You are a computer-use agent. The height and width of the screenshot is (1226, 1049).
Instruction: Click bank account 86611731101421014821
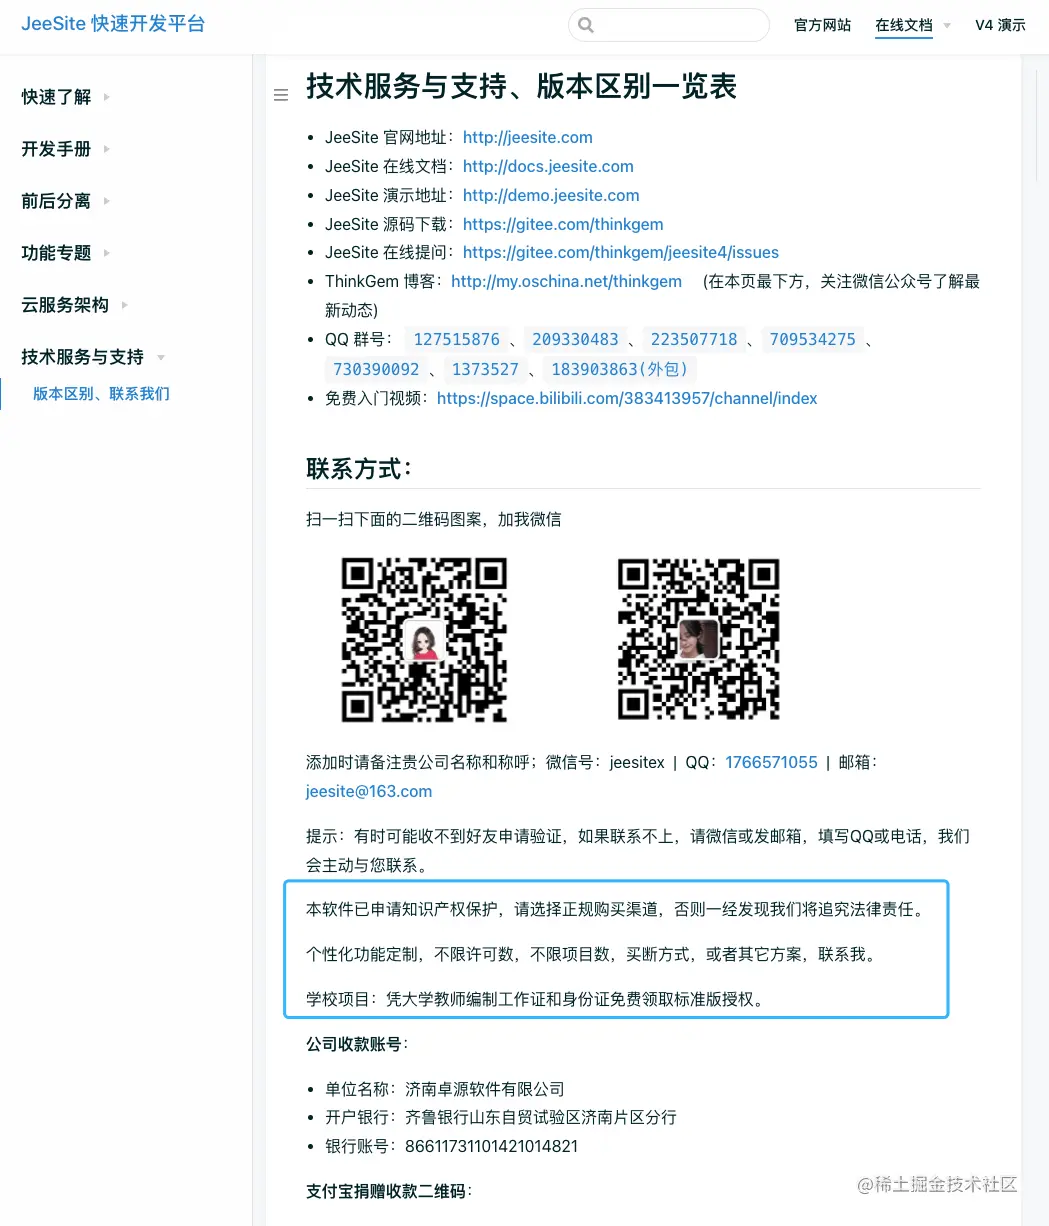tap(491, 1146)
